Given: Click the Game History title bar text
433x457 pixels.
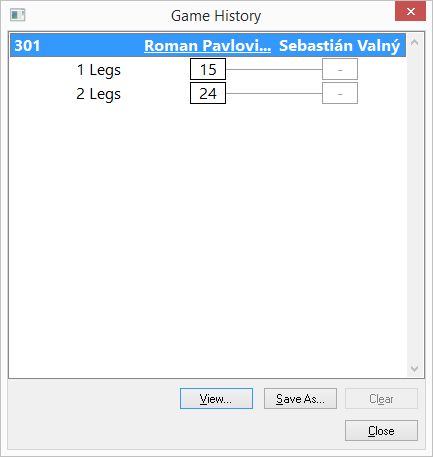Looking at the screenshot, I should (x=216, y=16).
